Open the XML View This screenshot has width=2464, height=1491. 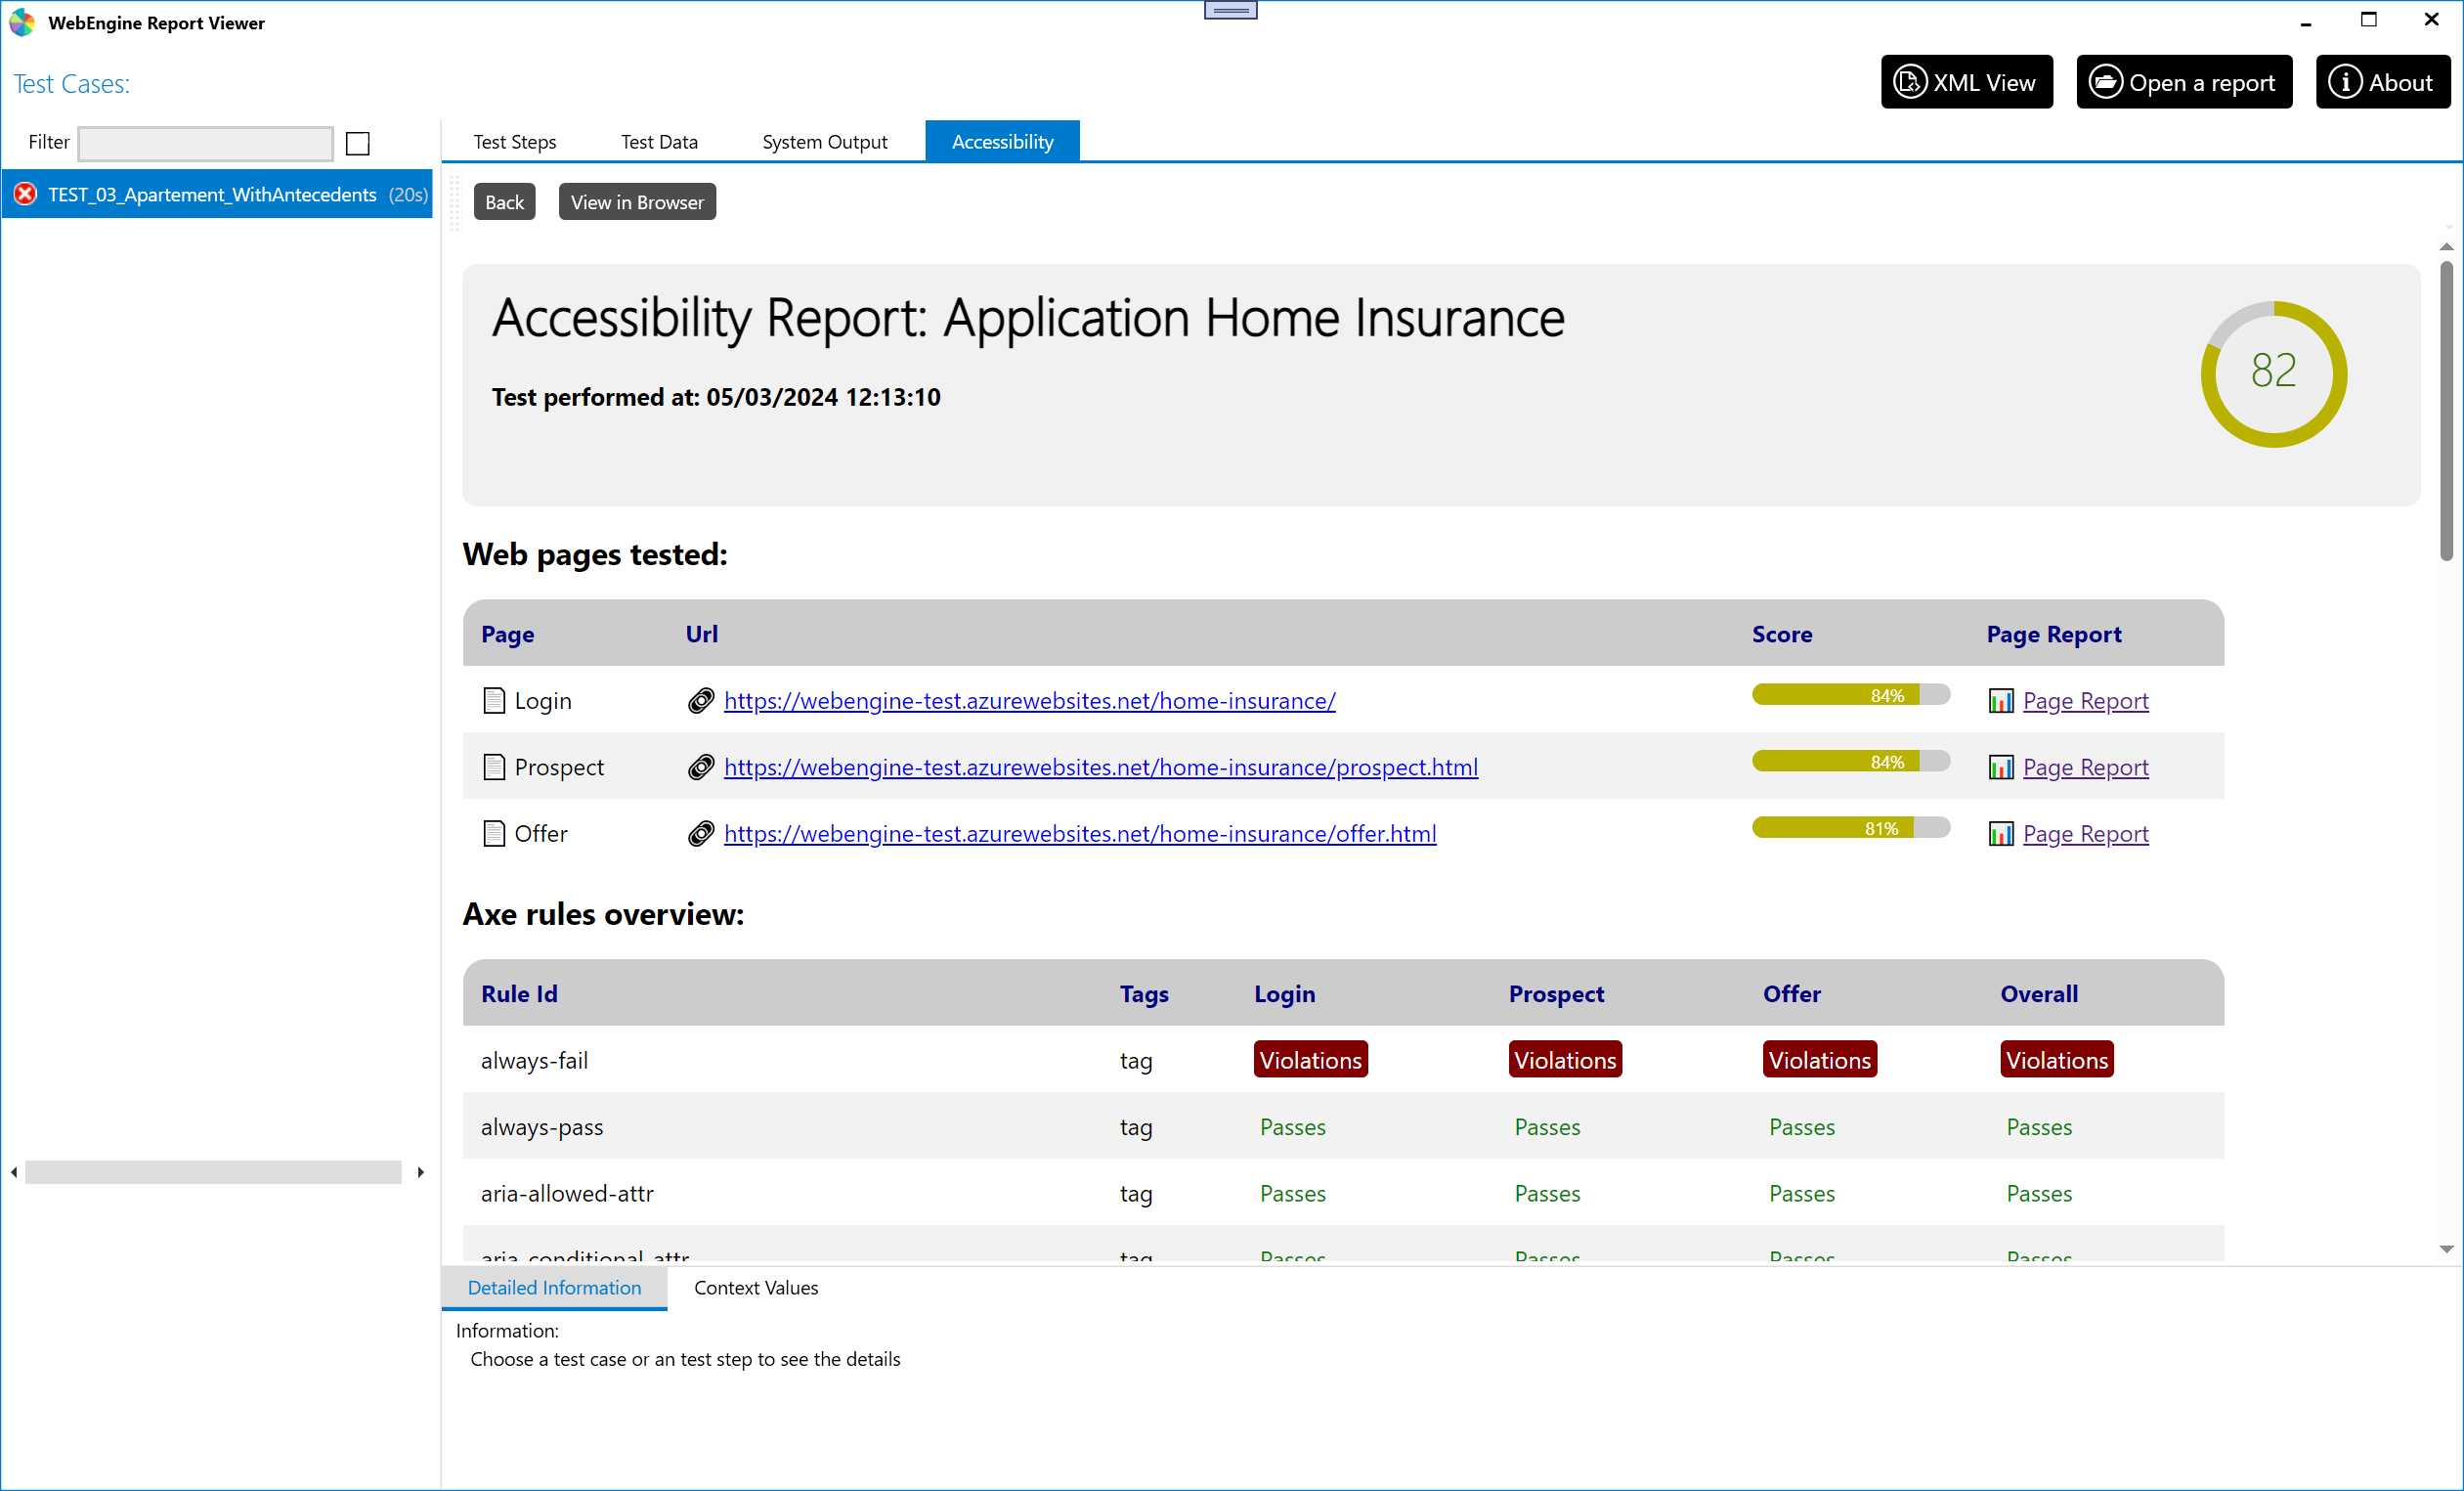point(1966,82)
